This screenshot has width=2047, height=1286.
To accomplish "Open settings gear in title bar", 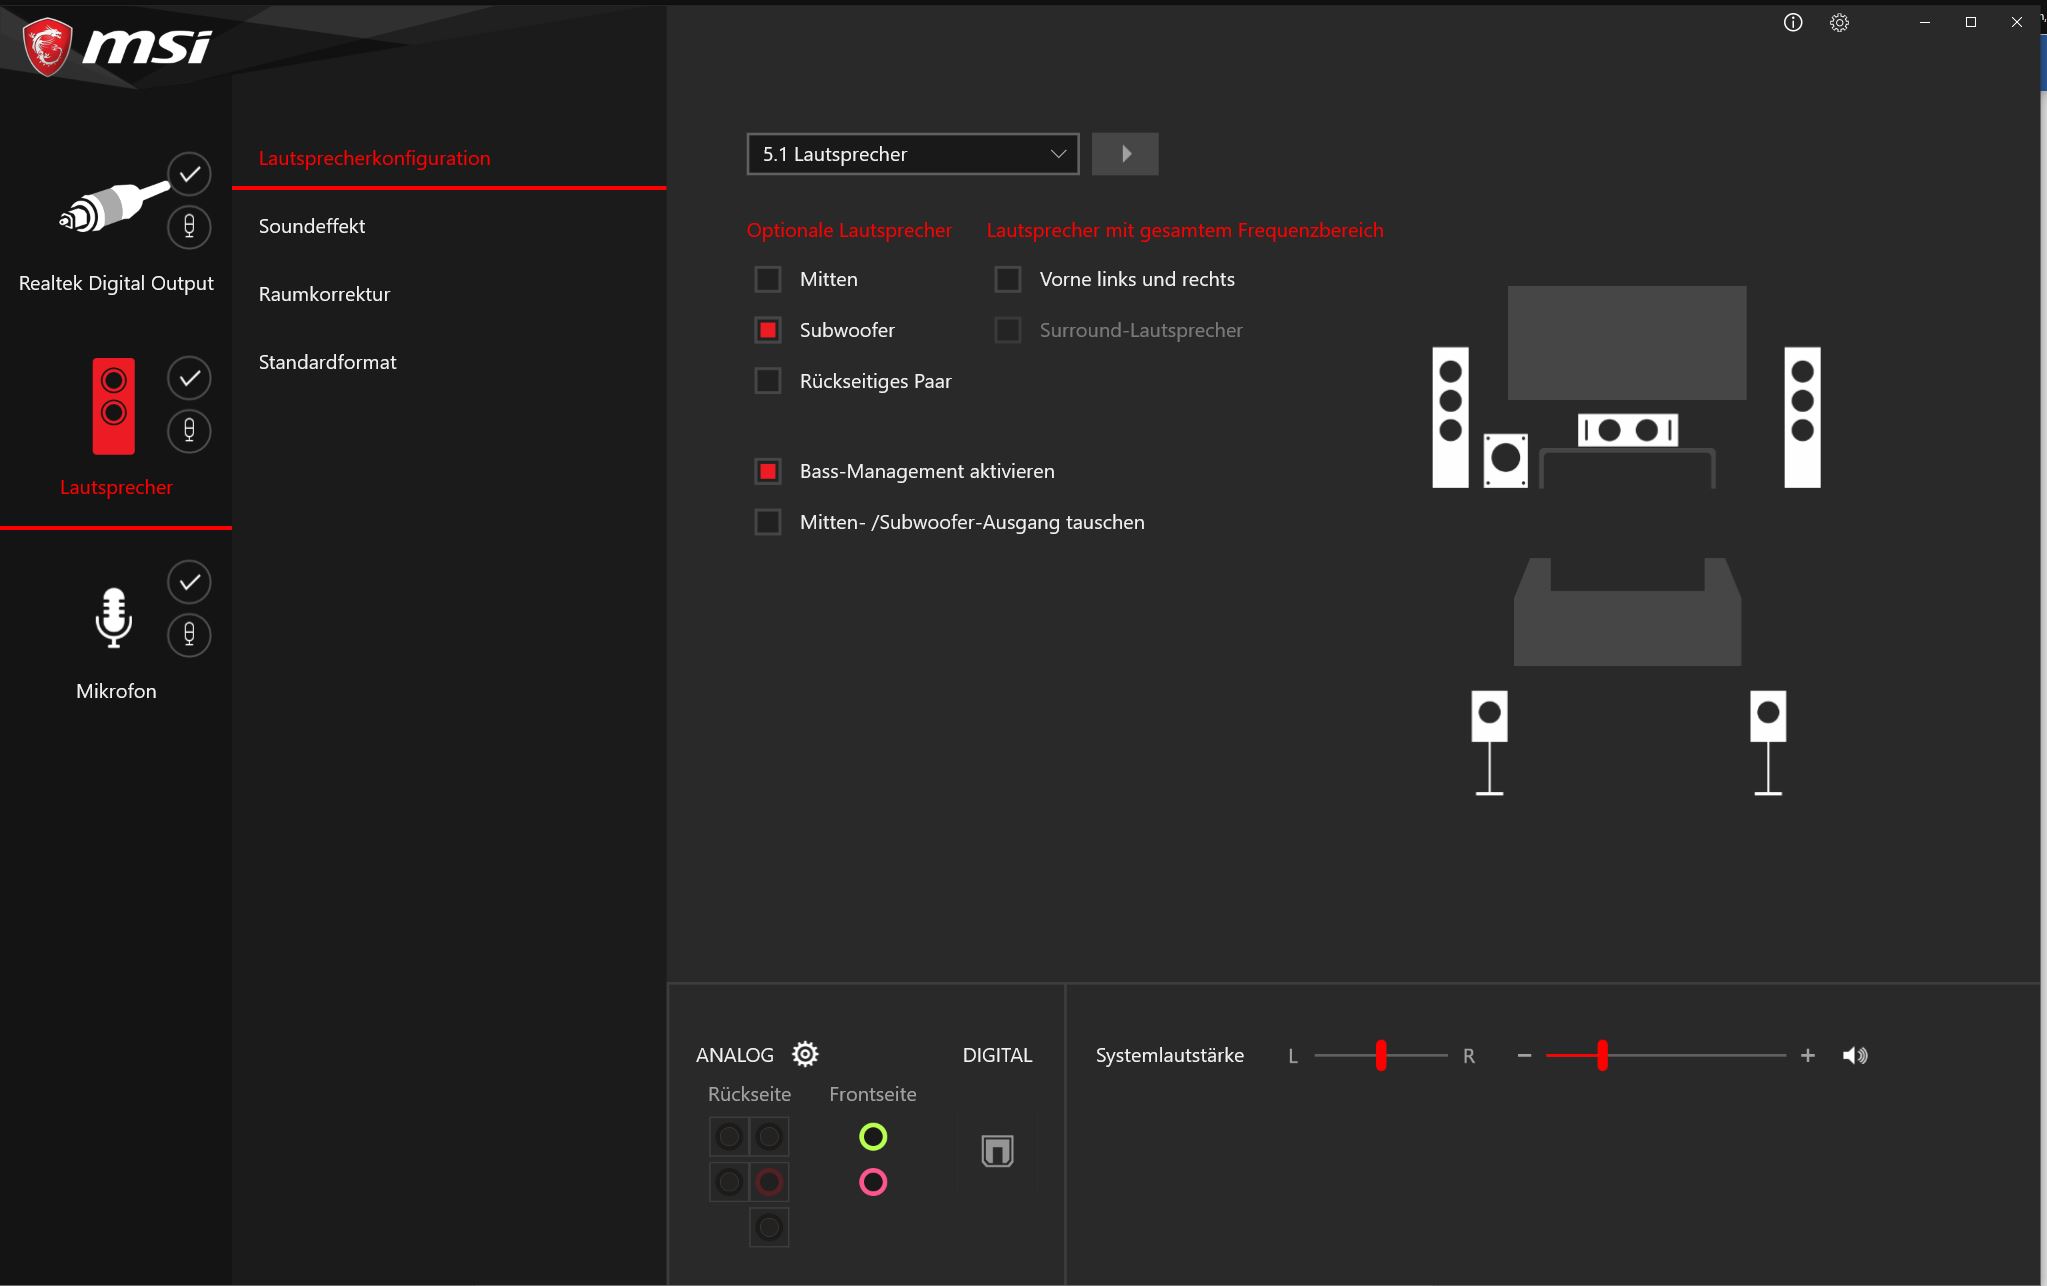I will tap(1839, 22).
